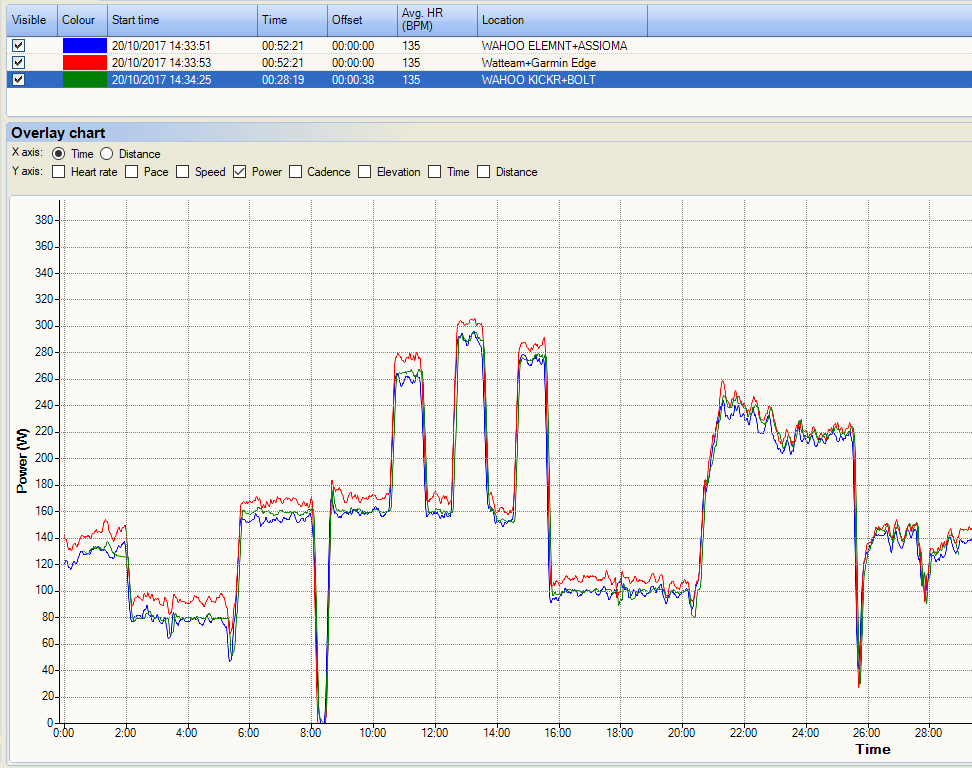972x768 pixels.
Task: Select the Watteam+Garmin Edge row
Action: (x=489, y=63)
